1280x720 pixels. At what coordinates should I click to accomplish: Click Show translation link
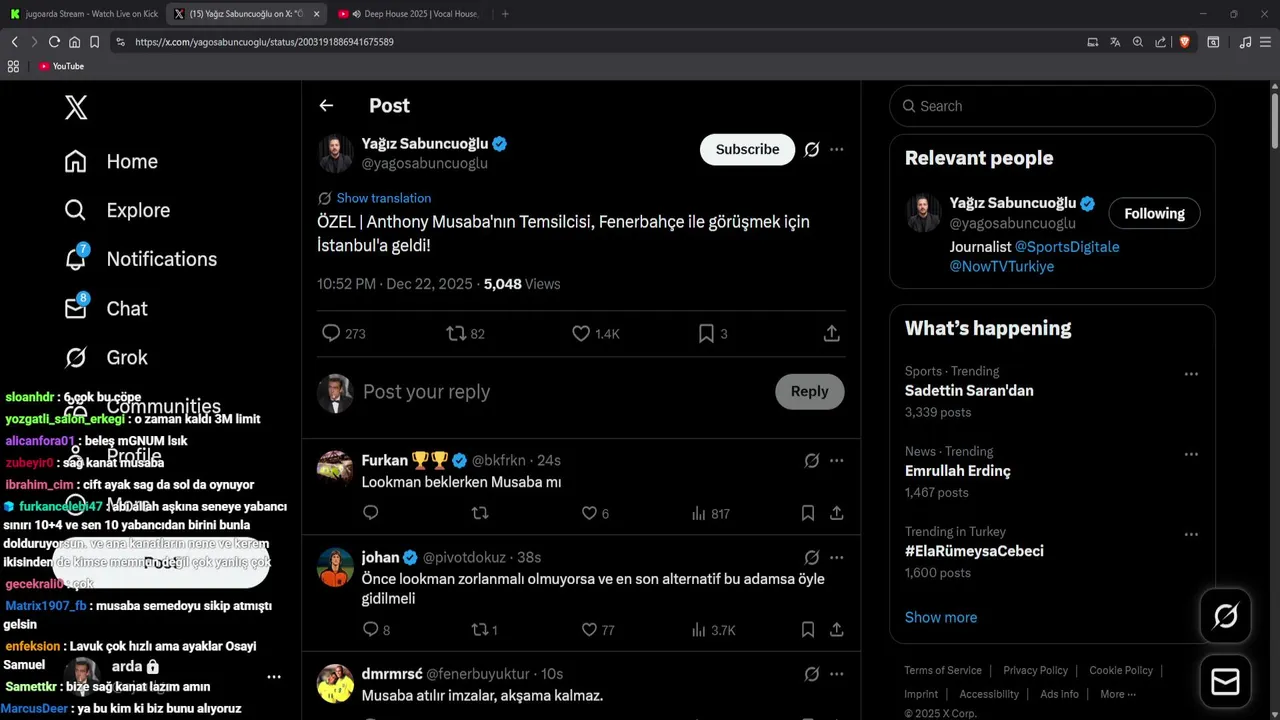tap(384, 198)
